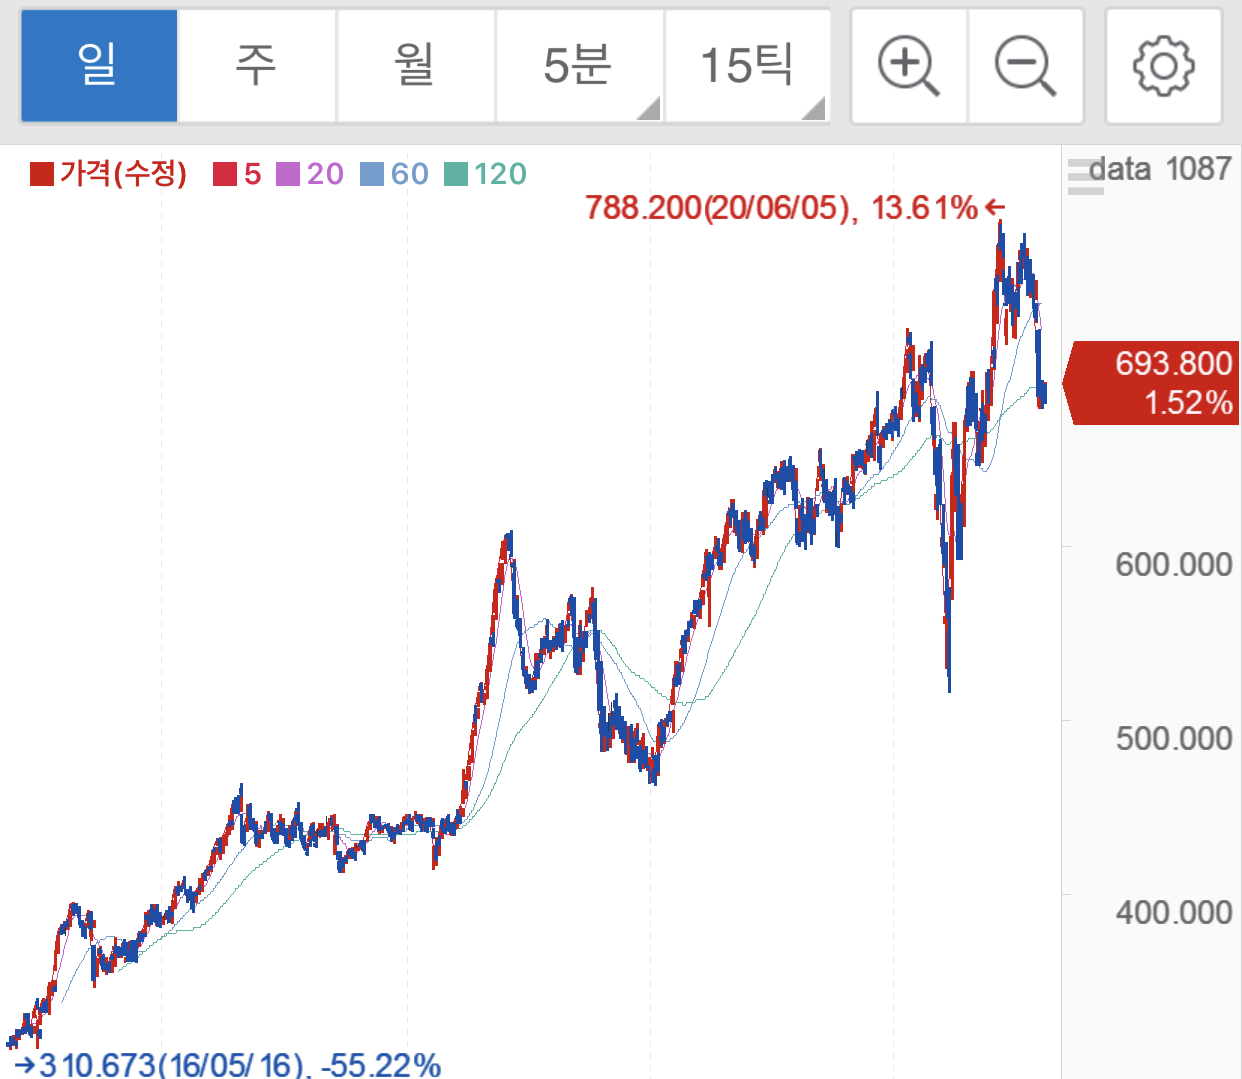
Task: Click the 5-day moving average color swatch
Action: (224, 174)
